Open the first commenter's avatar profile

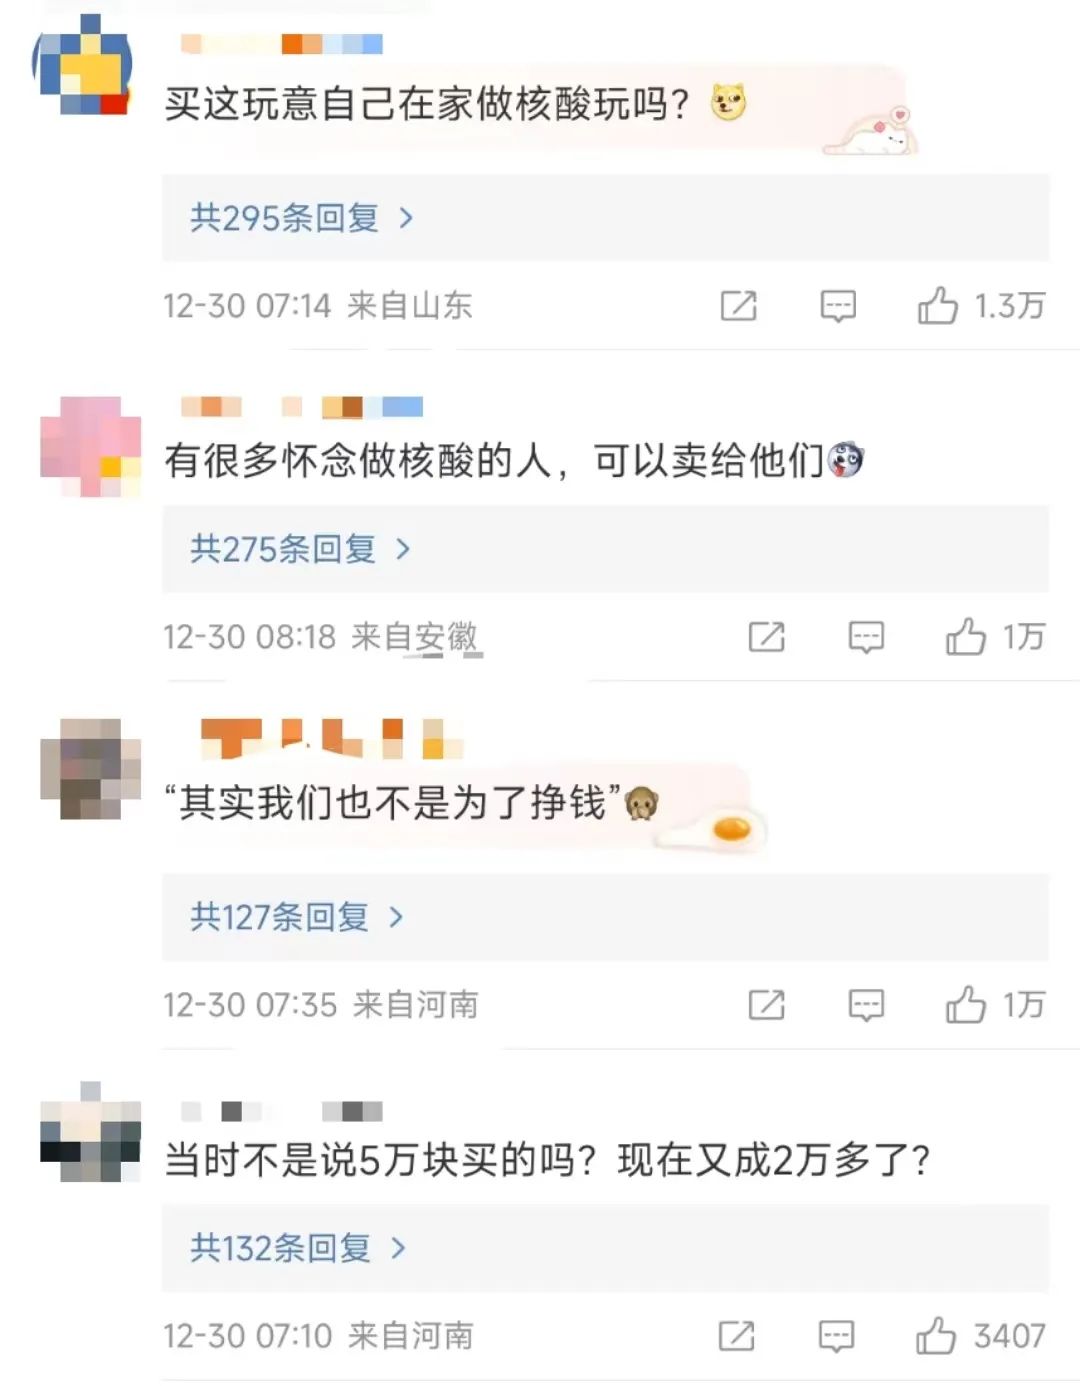pyautogui.click(x=83, y=66)
